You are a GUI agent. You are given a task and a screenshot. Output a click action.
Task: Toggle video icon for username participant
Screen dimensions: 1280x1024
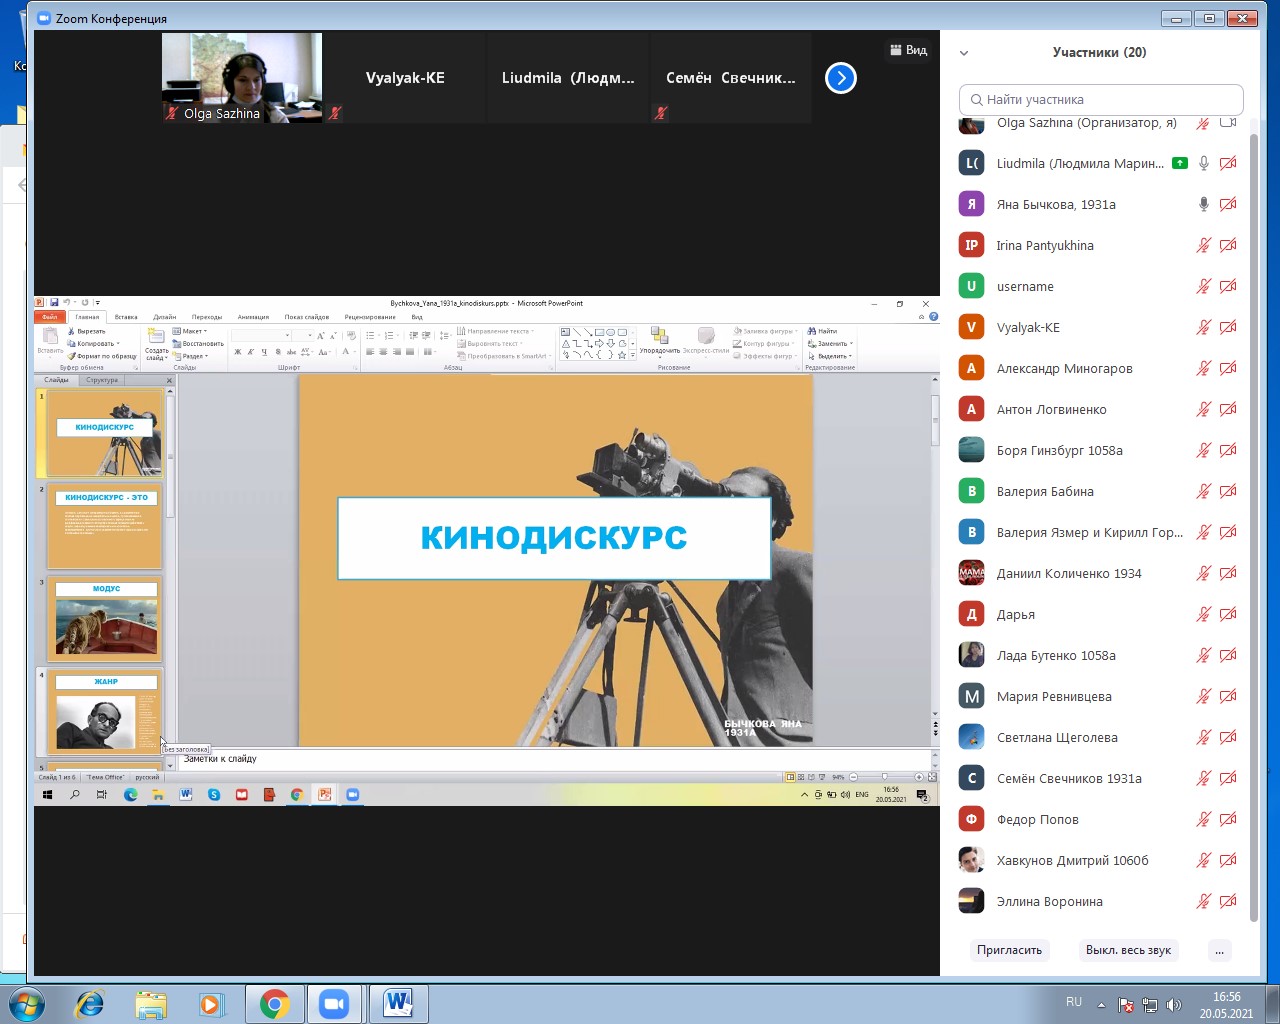pos(1228,286)
